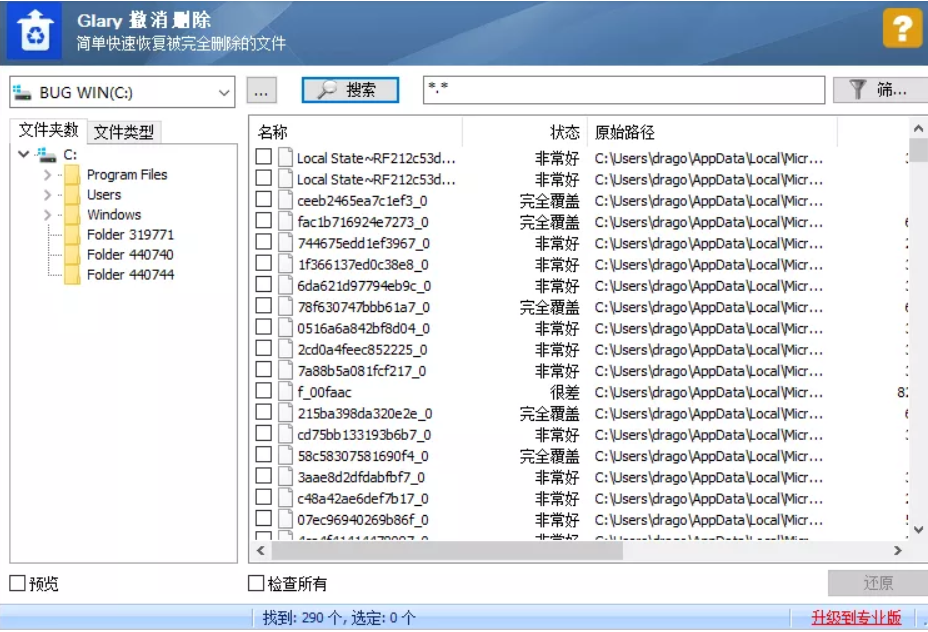
Task: Select checkbox of 07ec96940269b86f_0
Action: pos(263,519)
